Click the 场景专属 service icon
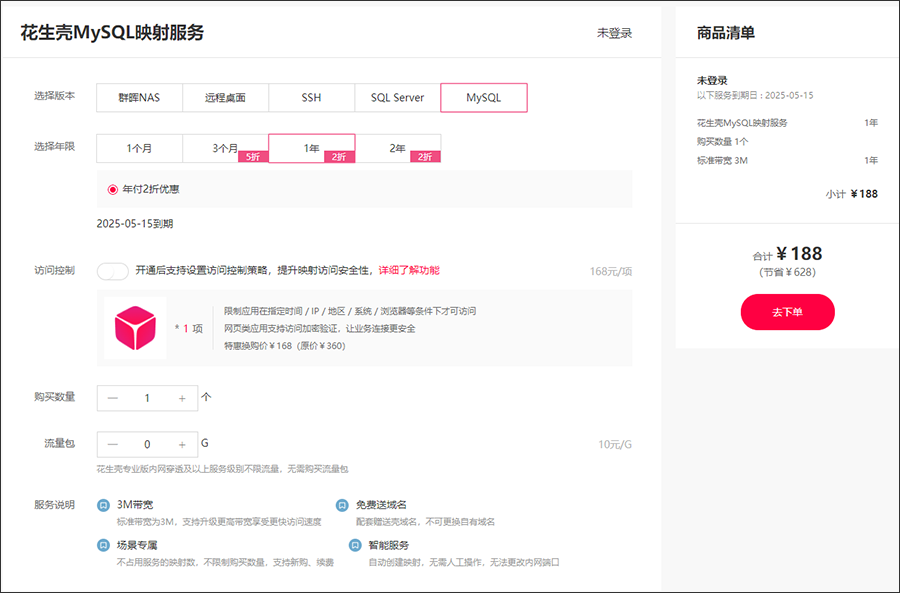This screenshot has width=900, height=593. [x=103, y=545]
